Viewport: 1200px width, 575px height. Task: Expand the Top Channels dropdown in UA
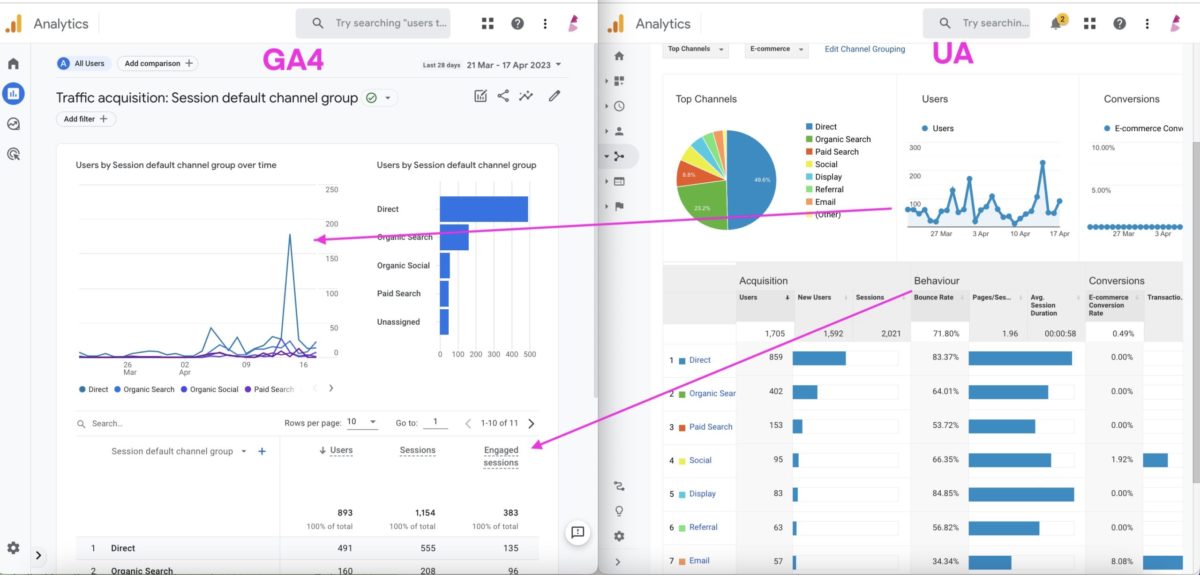pyautogui.click(x=696, y=49)
